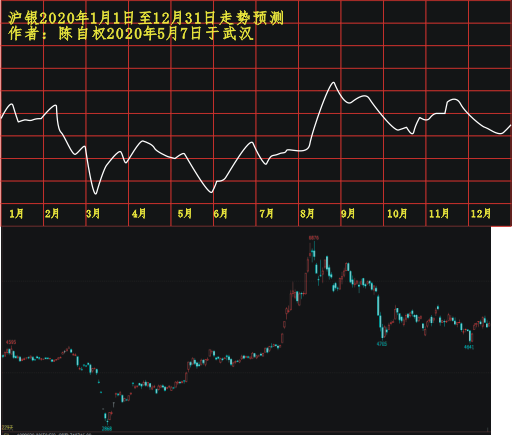
Task: Click the '7月' axis label
Action: point(267,214)
